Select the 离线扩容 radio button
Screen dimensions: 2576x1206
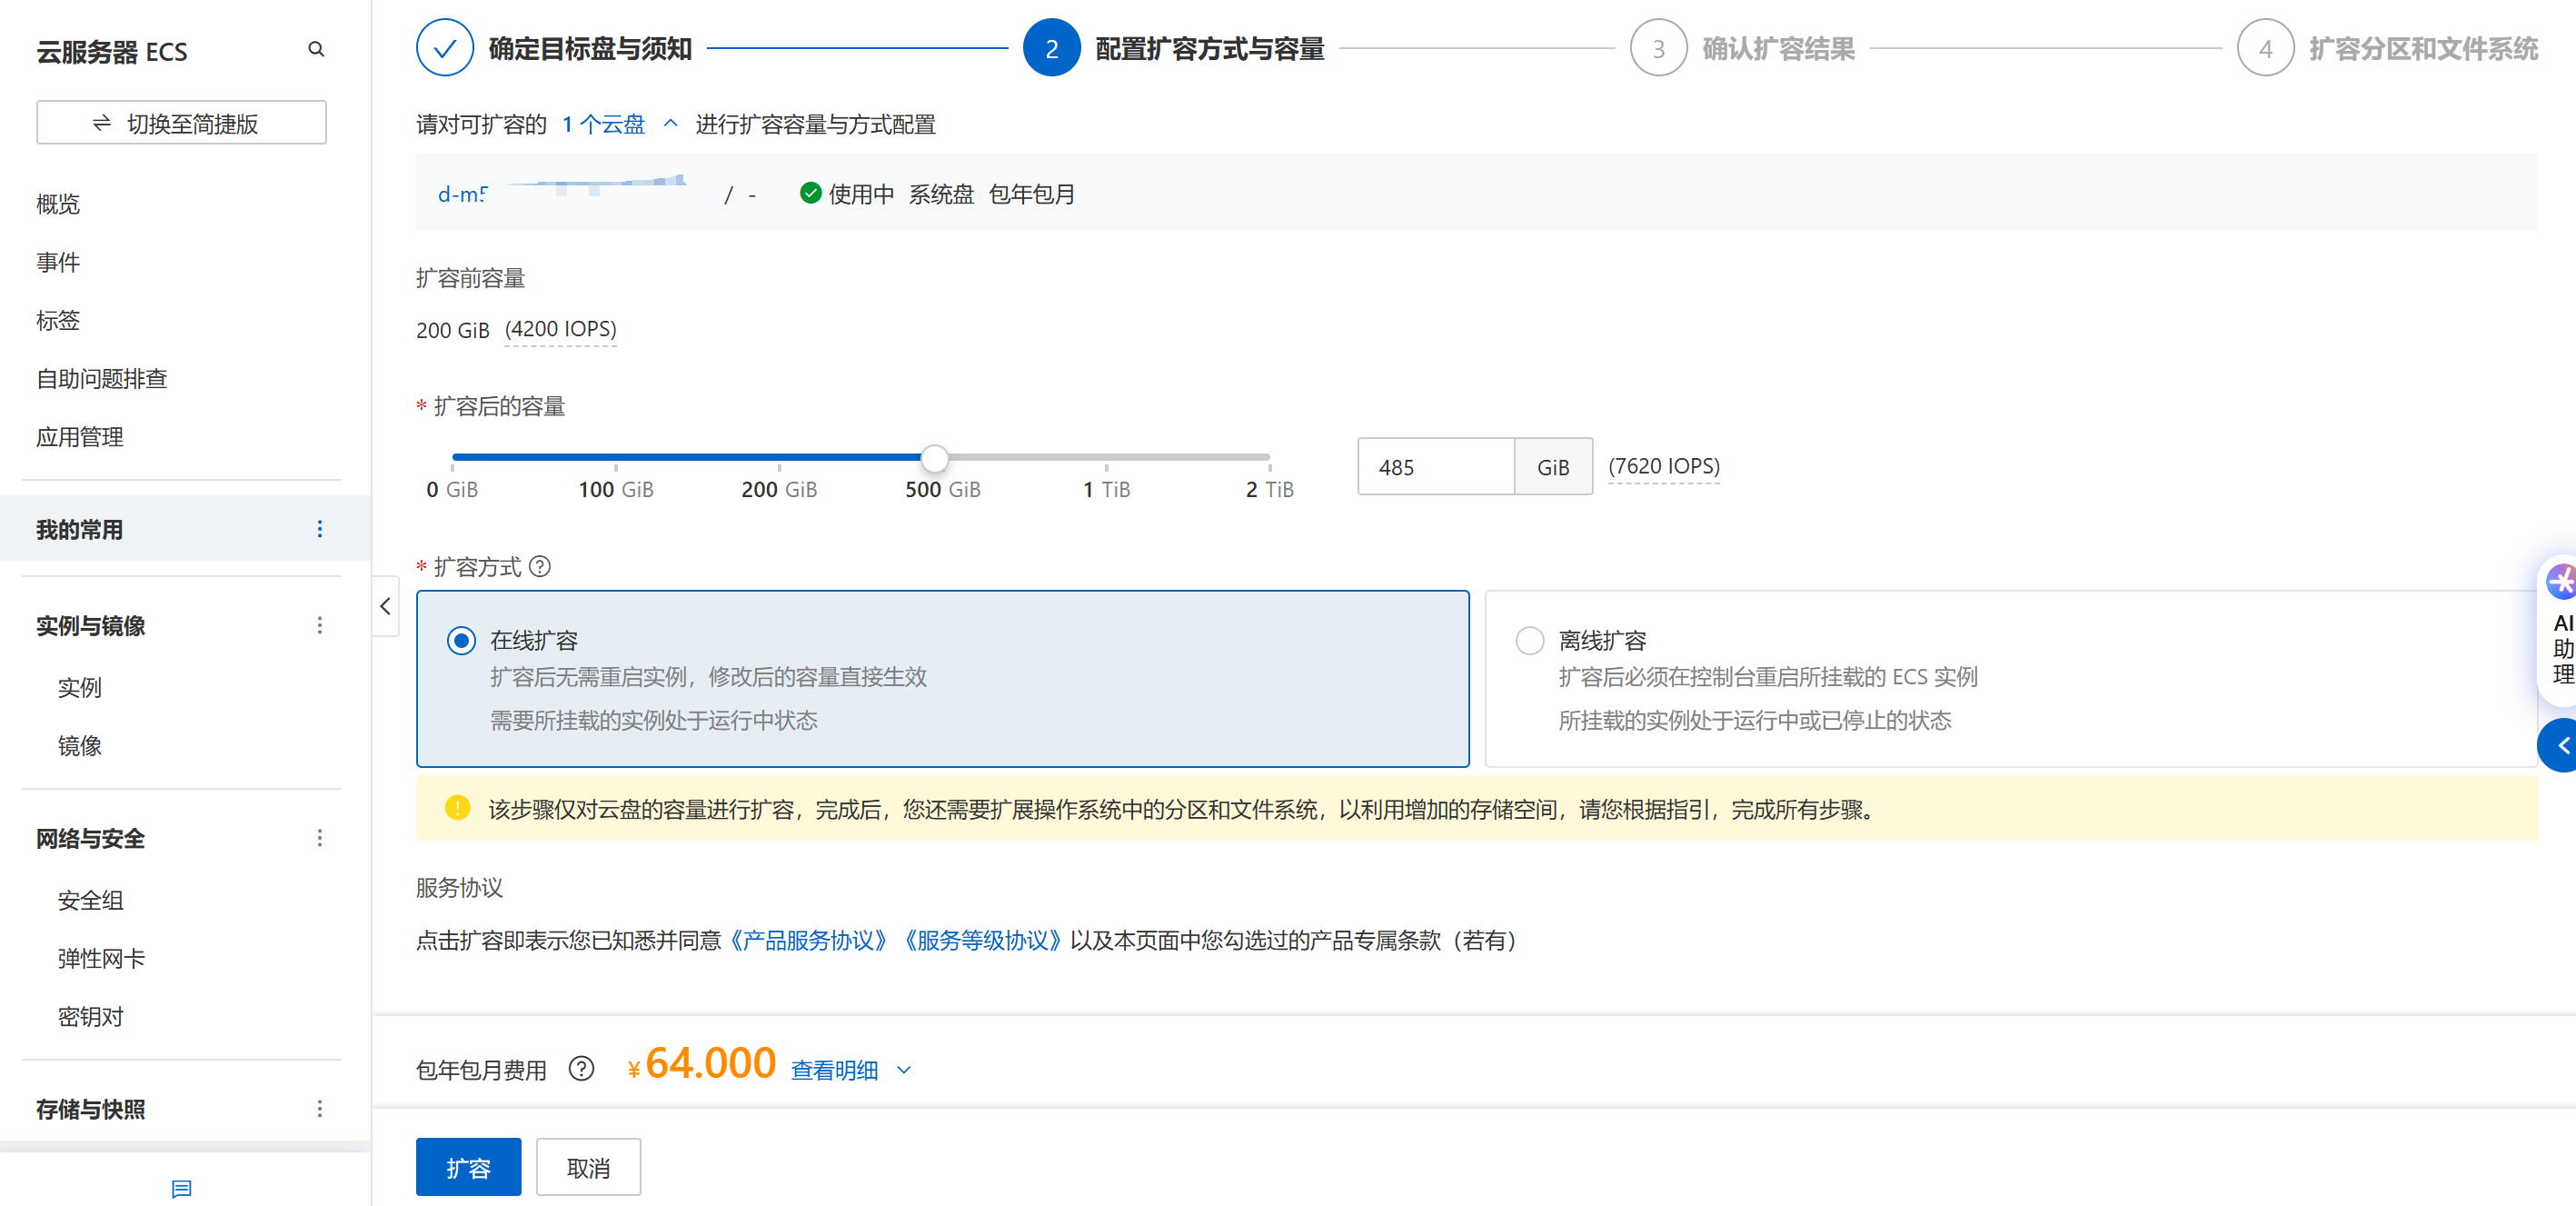tap(1529, 641)
